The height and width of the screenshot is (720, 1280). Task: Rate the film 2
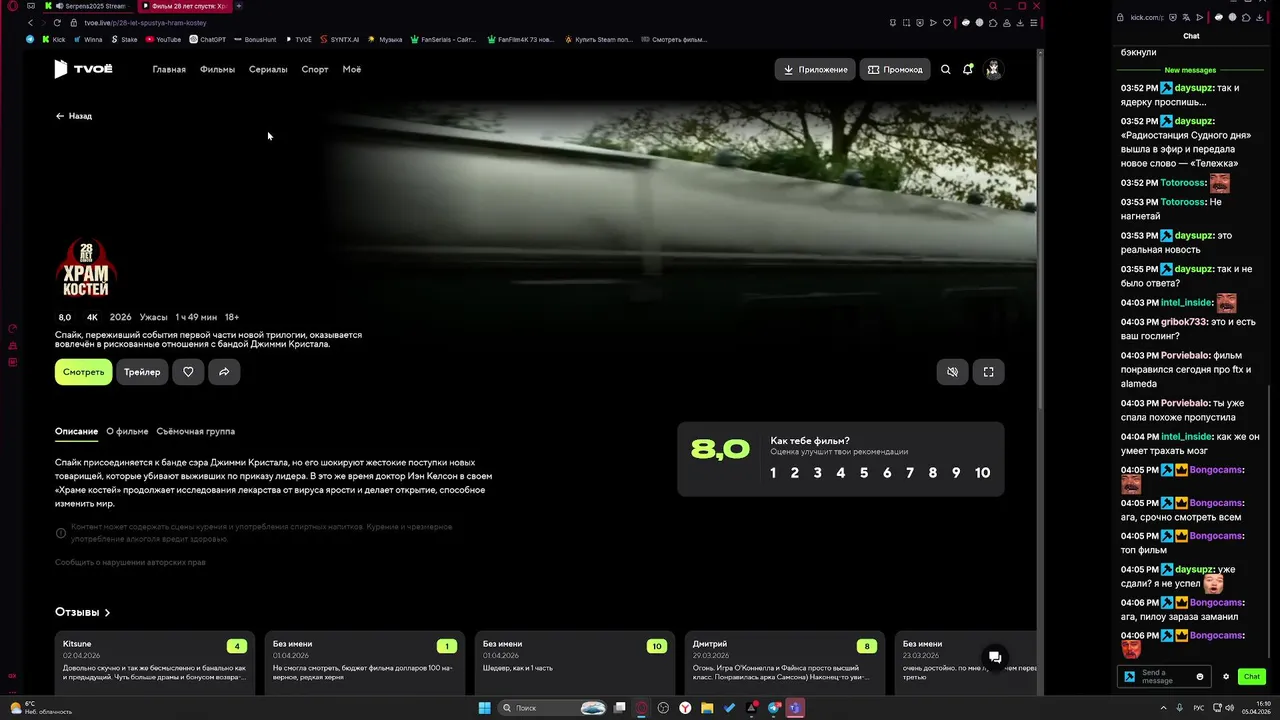coord(795,473)
